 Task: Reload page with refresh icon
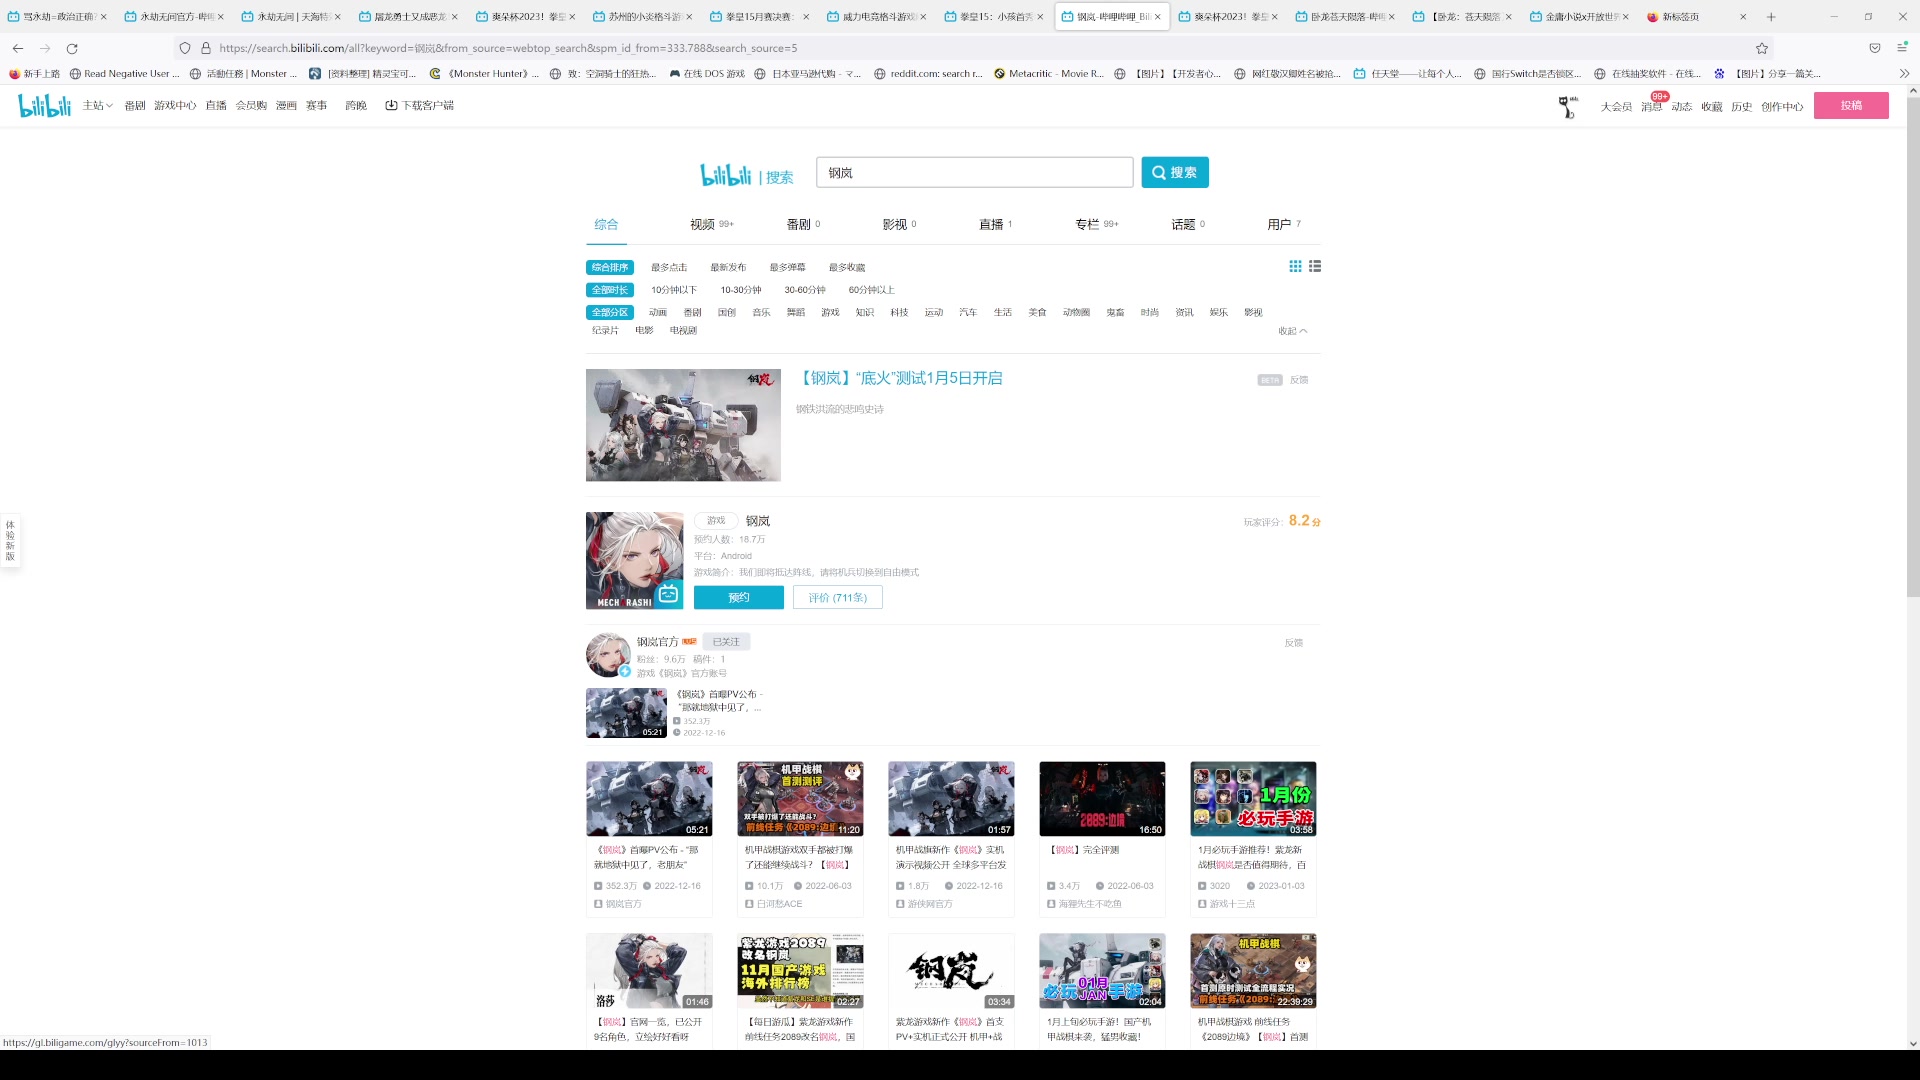pos(72,48)
